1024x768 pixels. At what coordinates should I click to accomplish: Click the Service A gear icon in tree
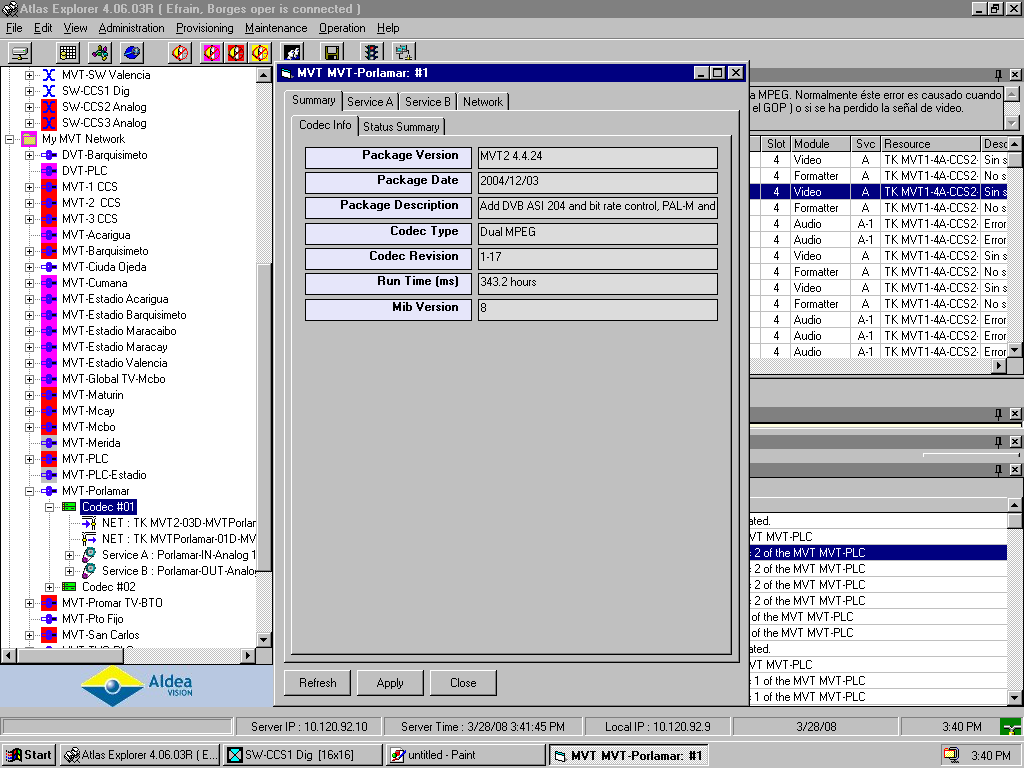(89, 555)
